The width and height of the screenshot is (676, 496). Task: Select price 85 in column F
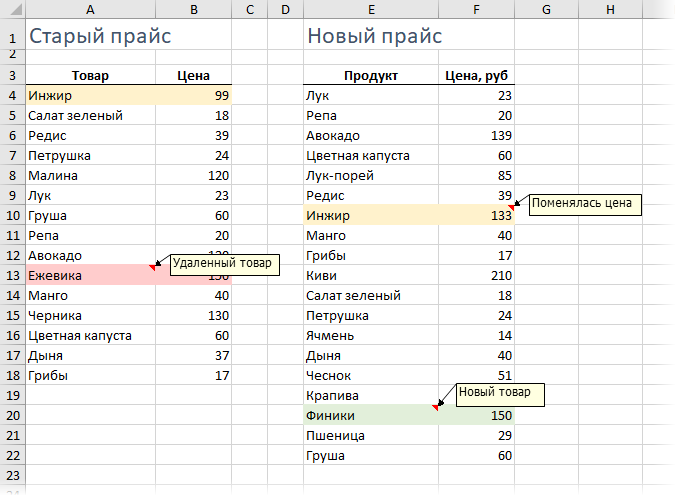pyautogui.click(x=476, y=176)
